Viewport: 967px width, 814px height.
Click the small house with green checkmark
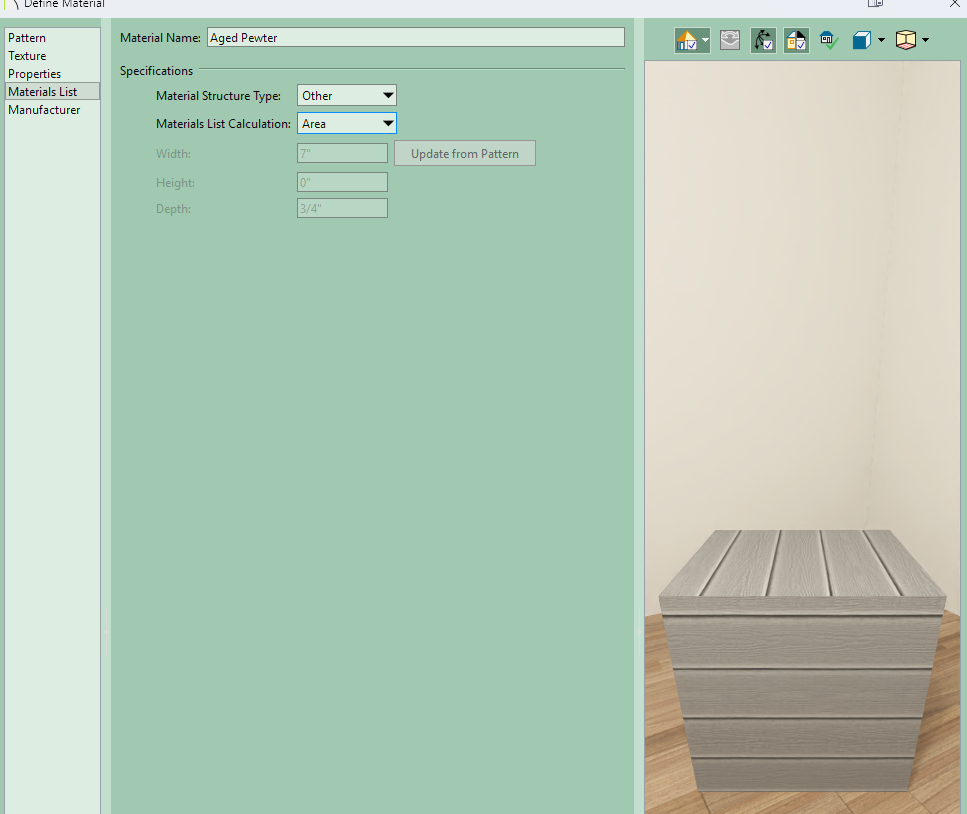829,40
